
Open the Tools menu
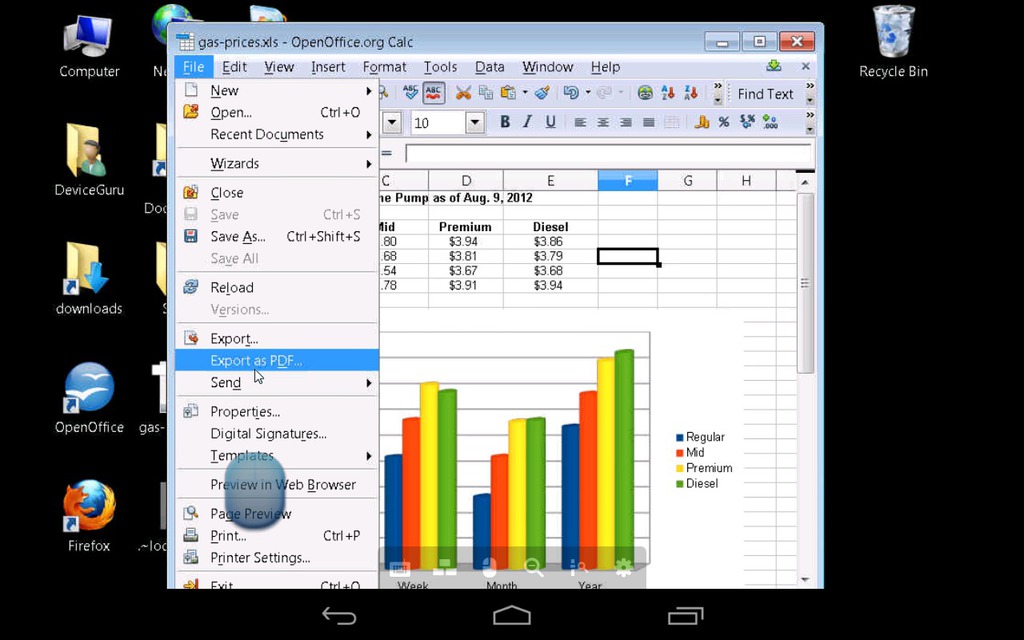(x=440, y=67)
